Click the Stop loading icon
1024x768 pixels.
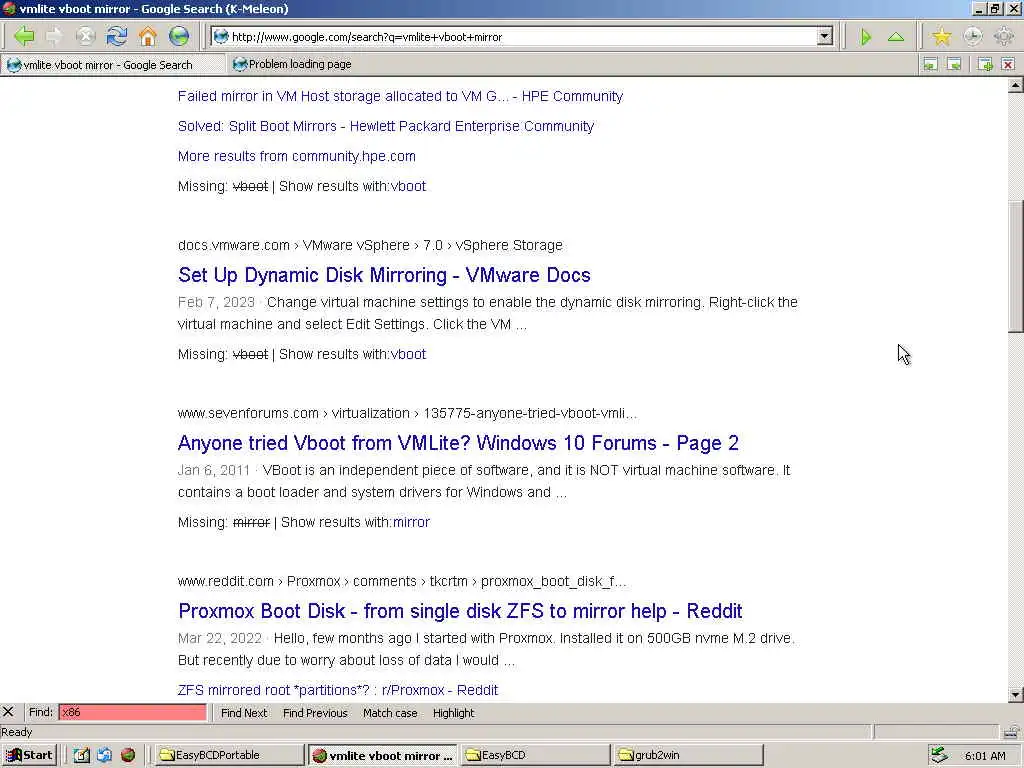pos(86,37)
